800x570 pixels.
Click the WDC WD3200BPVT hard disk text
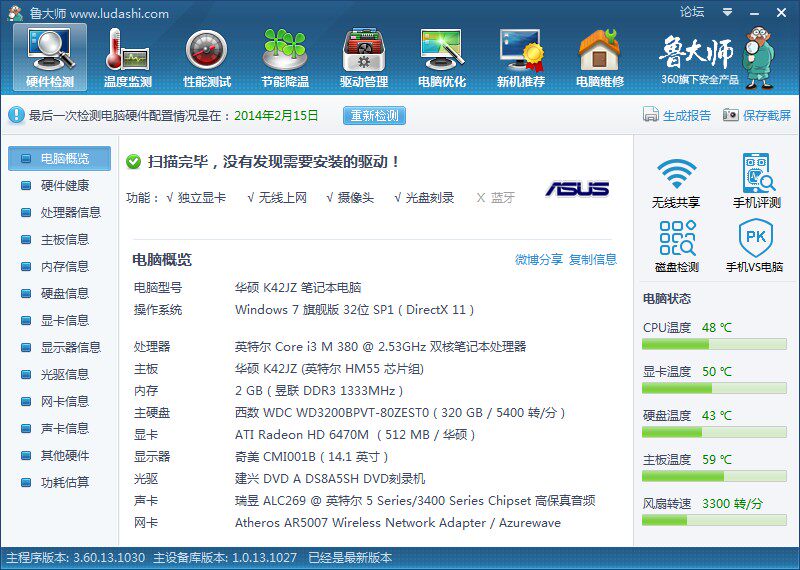point(400,413)
